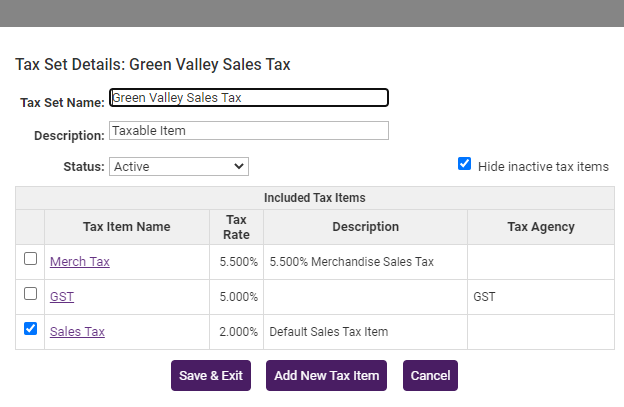Cancel the tax set dialog
The image size is (624, 407).
(430, 376)
